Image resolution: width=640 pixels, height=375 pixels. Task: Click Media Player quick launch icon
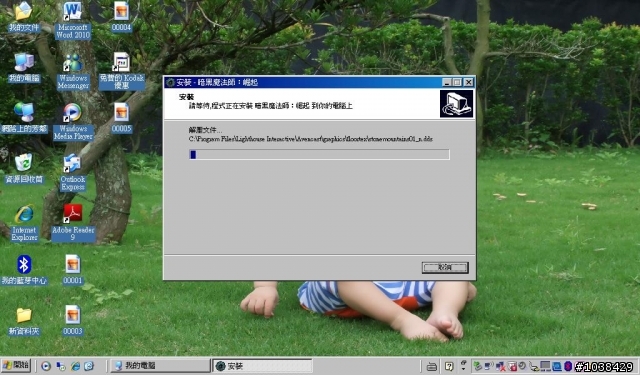pos(46,366)
